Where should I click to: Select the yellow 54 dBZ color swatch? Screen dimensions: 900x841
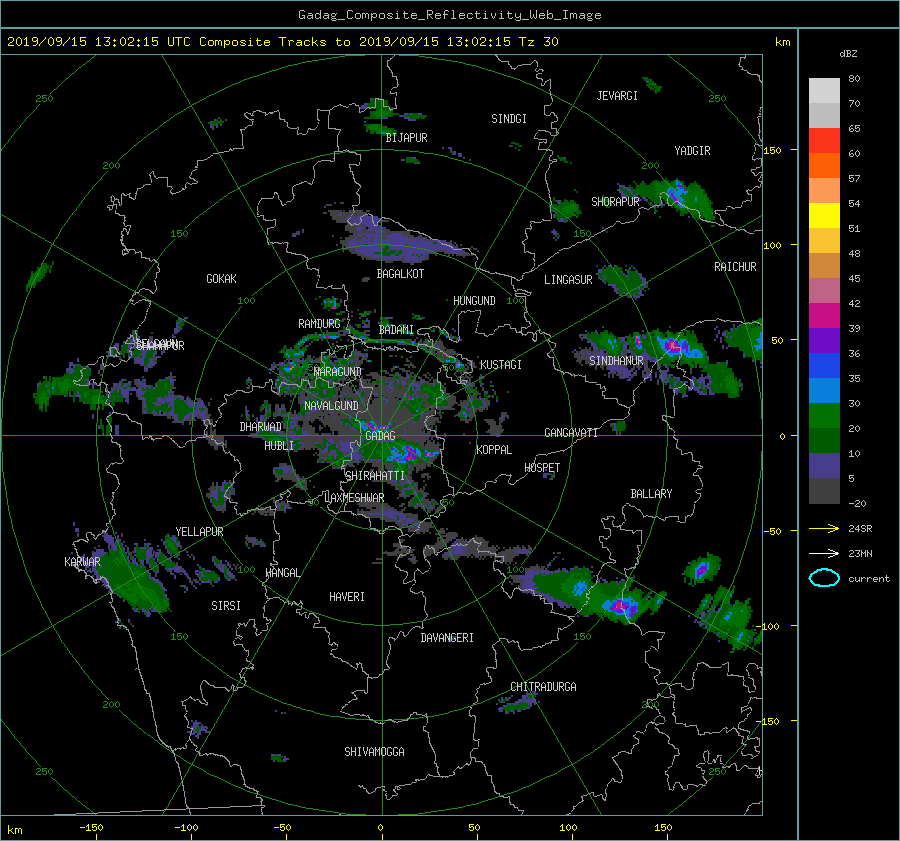[x=824, y=216]
